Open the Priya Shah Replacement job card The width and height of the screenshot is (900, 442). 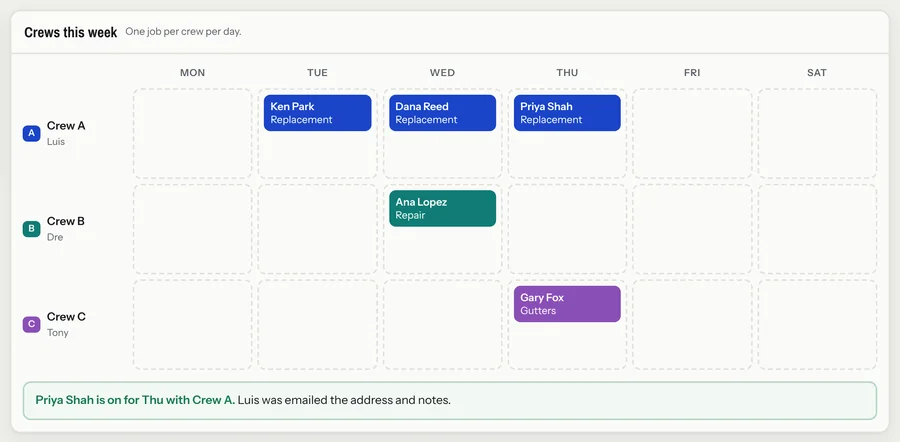tap(567, 113)
